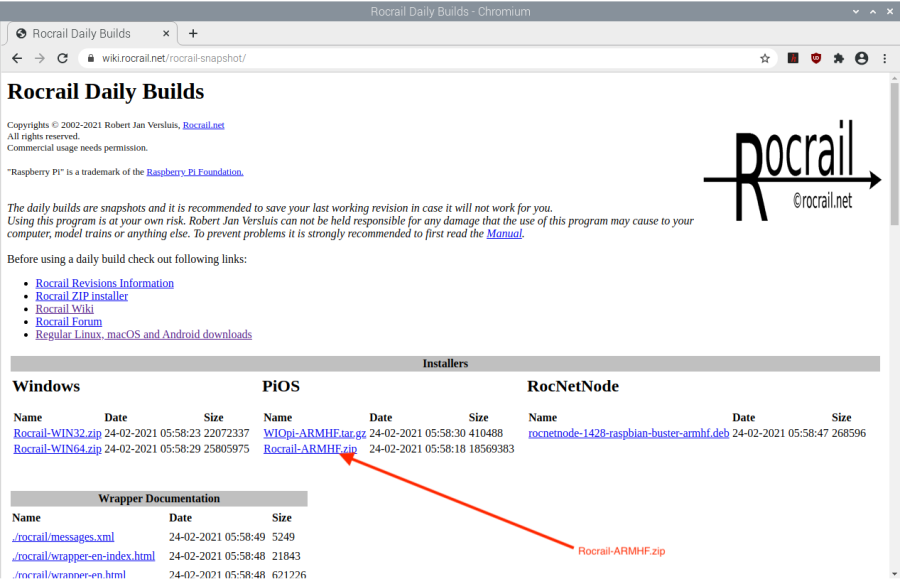
Task: Bookmark this page with the star icon
Action: coord(765,58)
